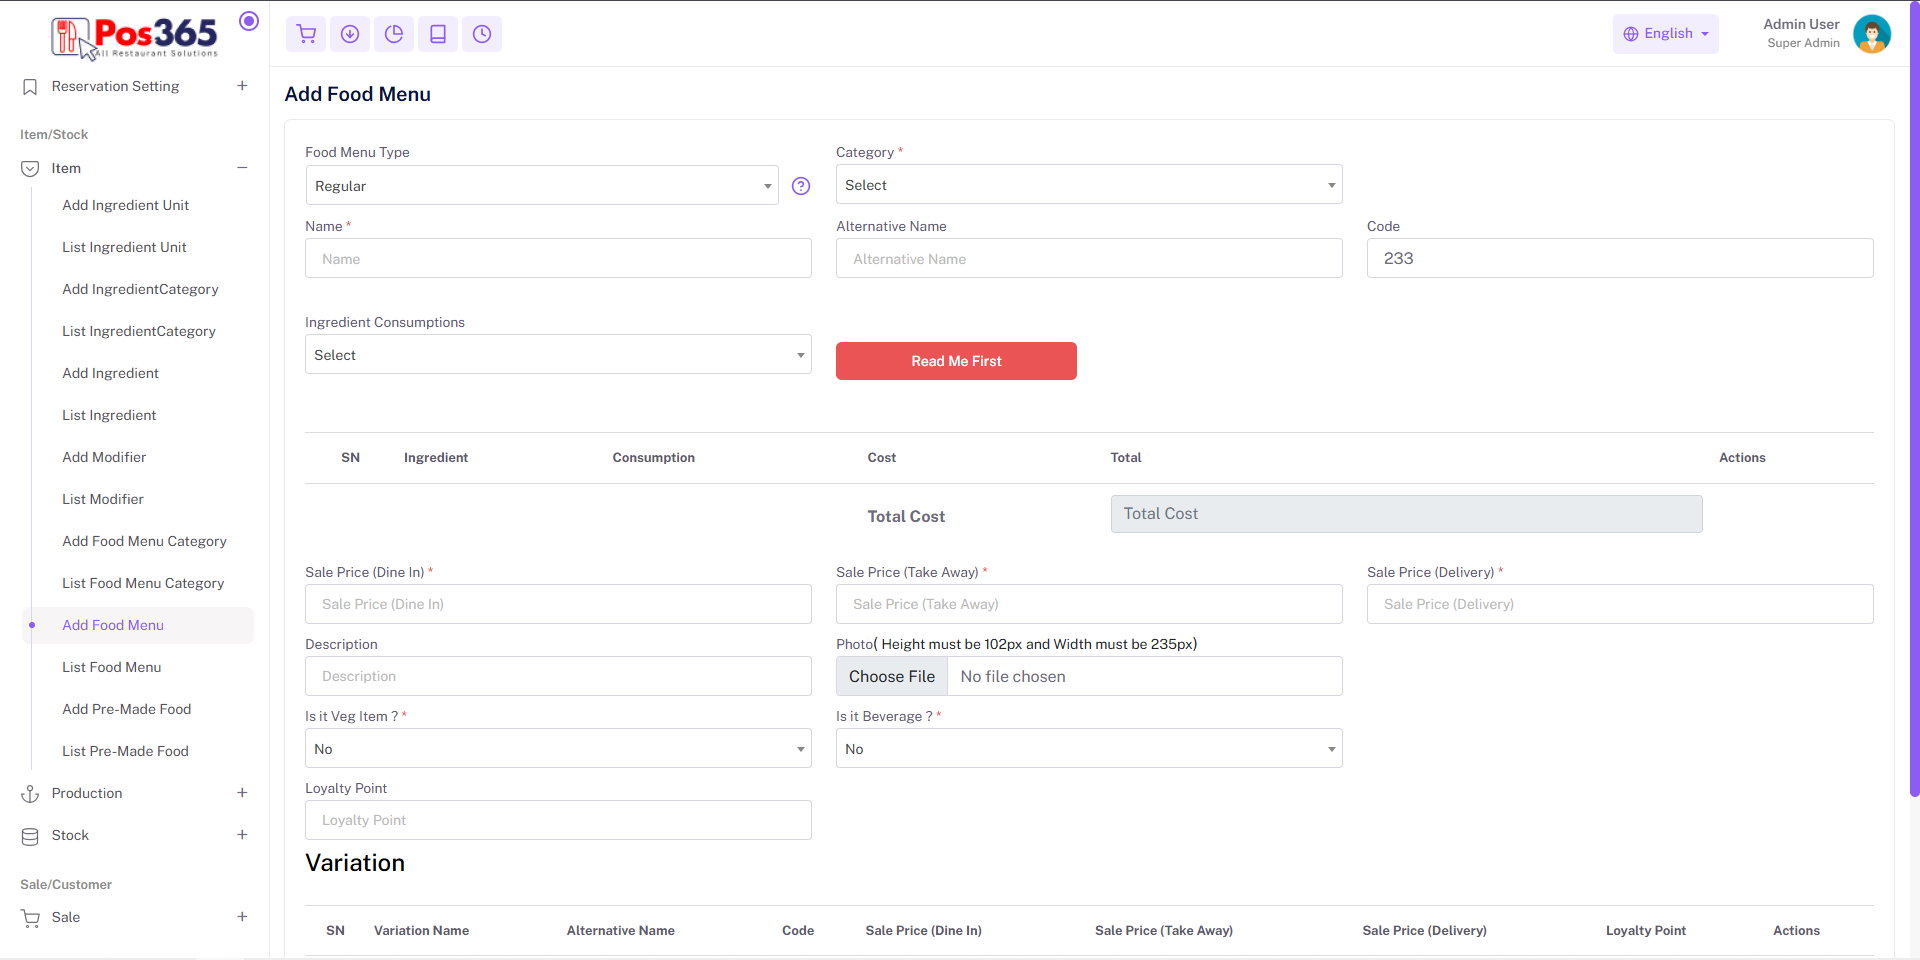
Task: Go to List Food Menu in sidebar
Action: pyautogui.click(x=111, y=667)
